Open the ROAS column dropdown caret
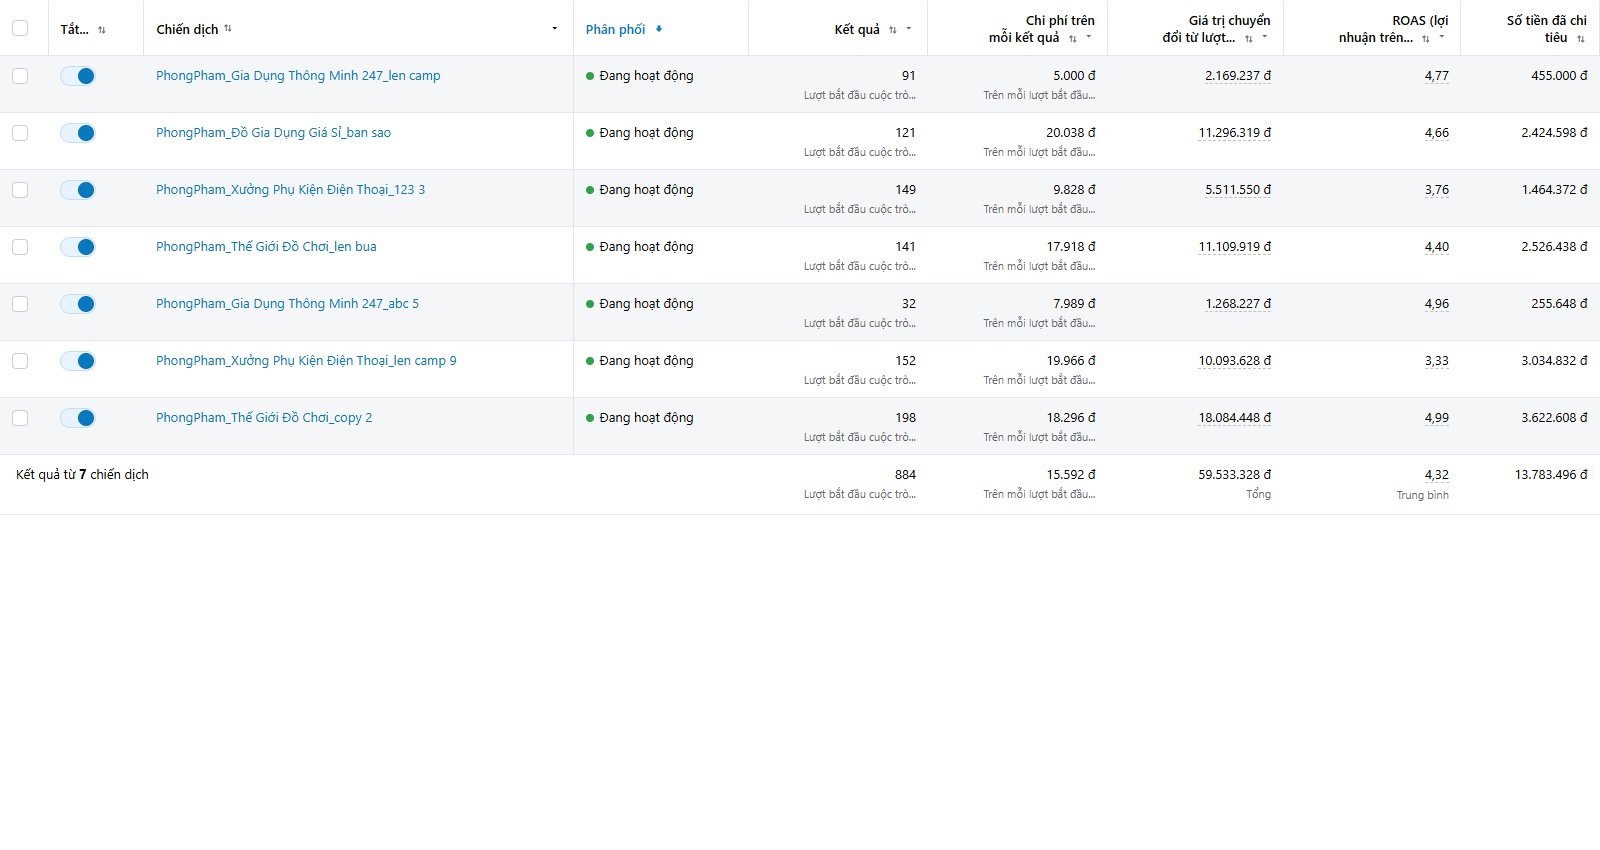 tap(1442, 37)
